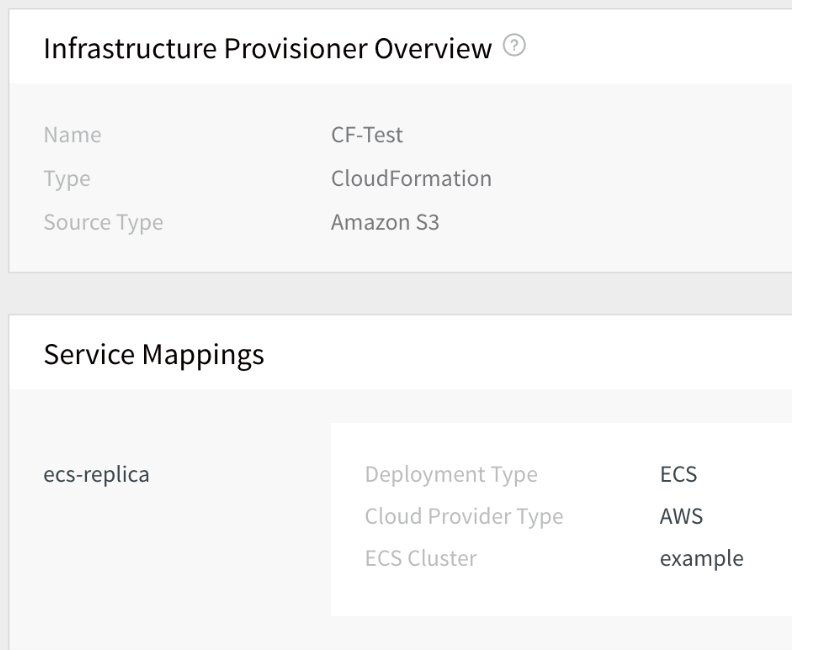Open the Infrastructure Provisioner Overview help icon
This screenshot has width=814, height=650.
pyautogui.click(x=514, y=46)
